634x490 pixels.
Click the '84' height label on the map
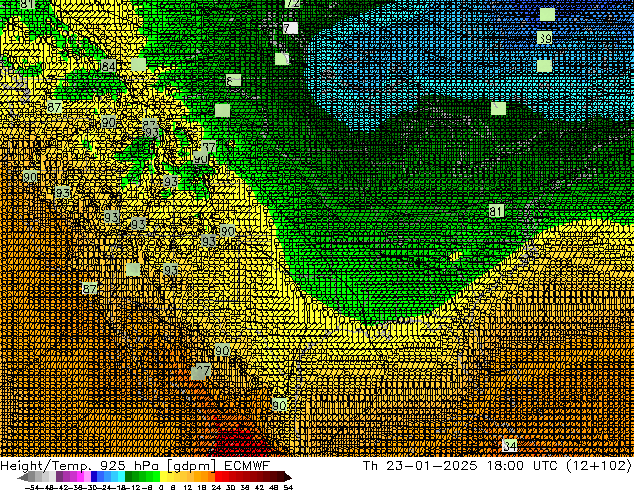tap(108, 66)
